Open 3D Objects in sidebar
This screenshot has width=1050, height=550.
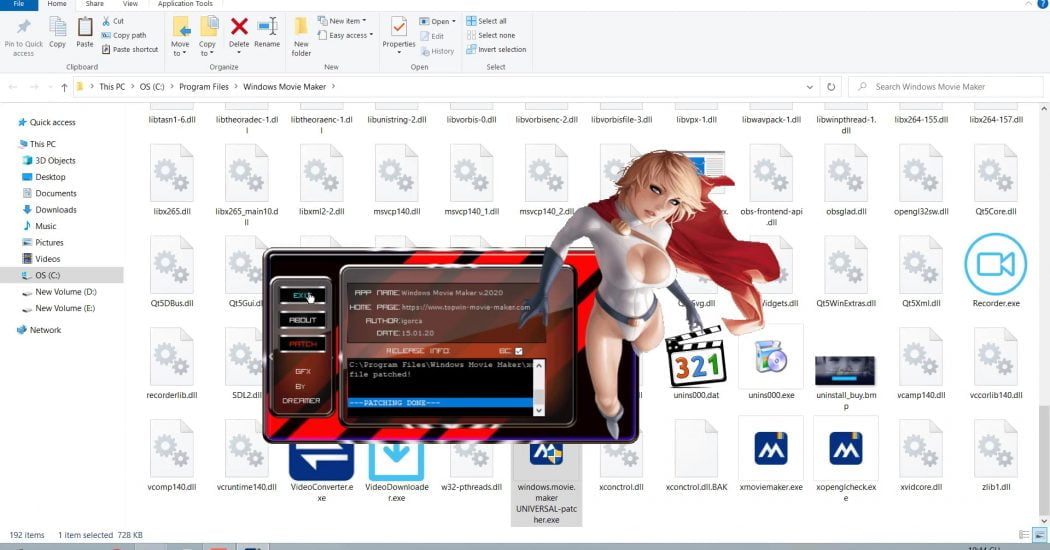coord(55,160)
